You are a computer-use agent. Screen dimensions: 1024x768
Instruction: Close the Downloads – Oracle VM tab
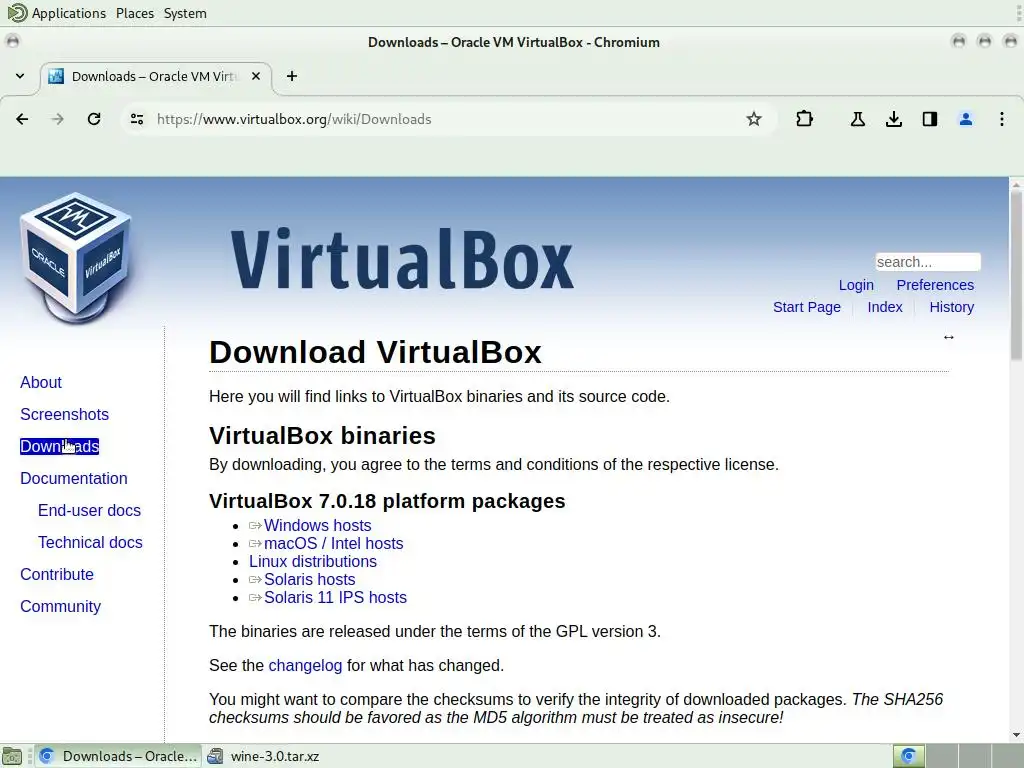(256, 76)
